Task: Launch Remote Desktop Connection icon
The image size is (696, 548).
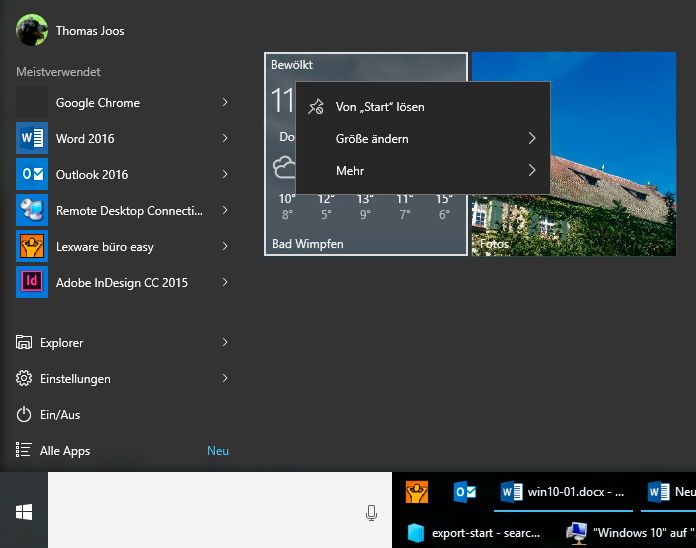Action: [x=32, y=210]
